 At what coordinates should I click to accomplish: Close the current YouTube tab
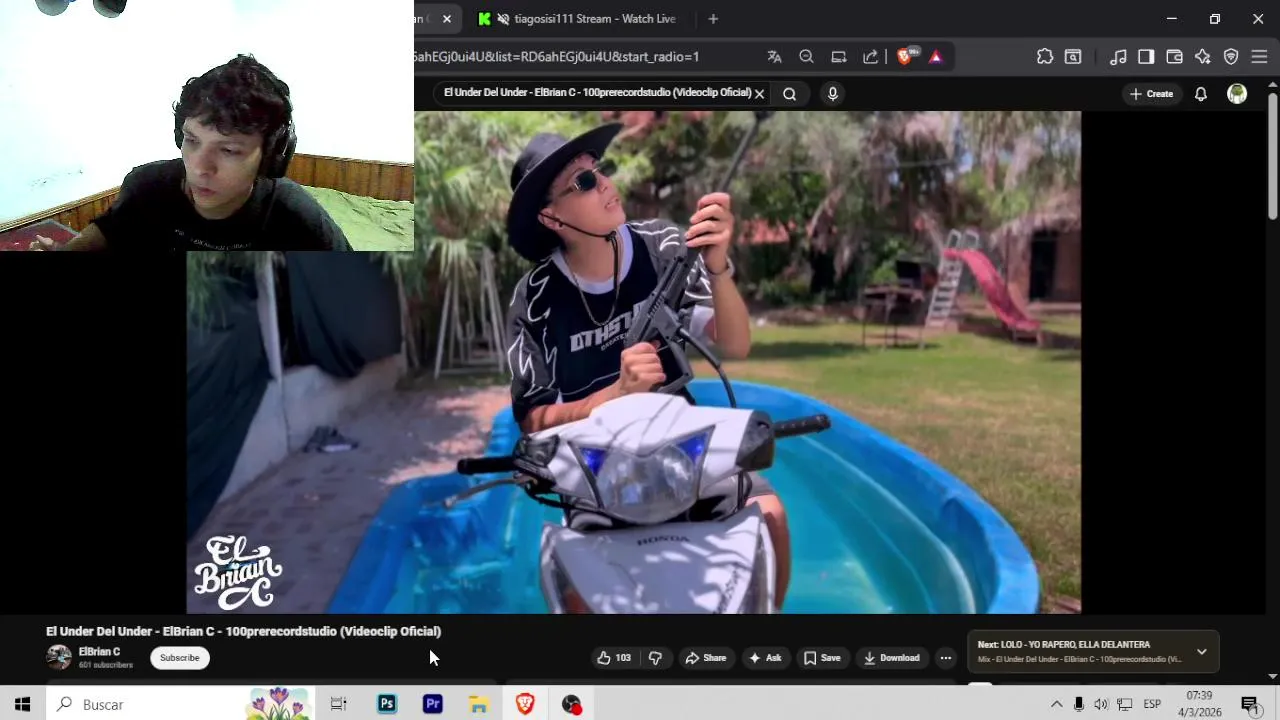(x=447, y=19)
